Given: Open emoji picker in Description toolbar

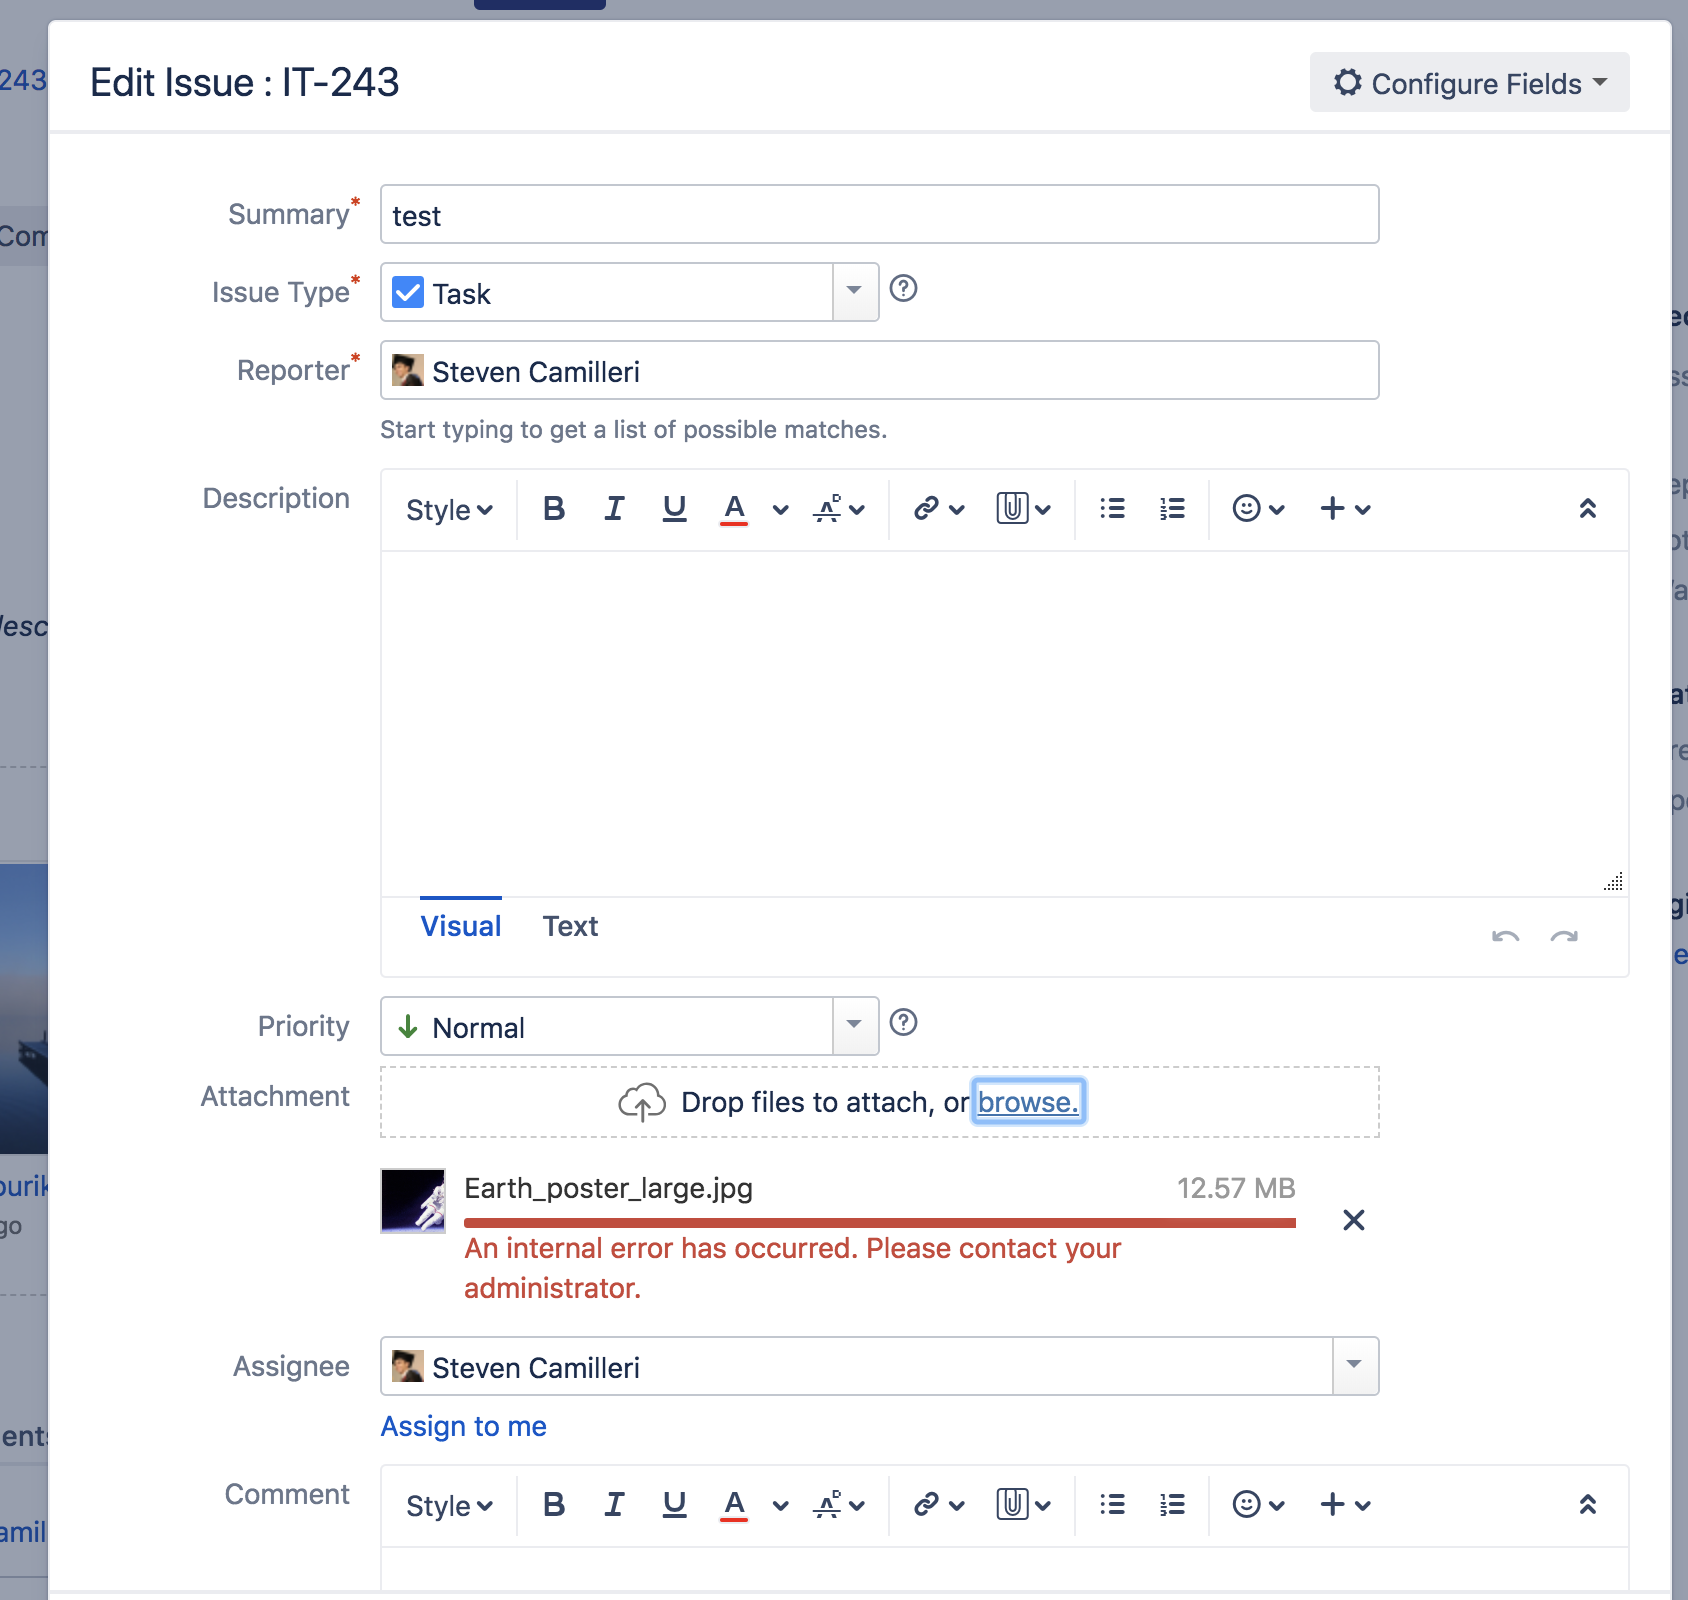Looking at the screenshot, I should 1258,509.
